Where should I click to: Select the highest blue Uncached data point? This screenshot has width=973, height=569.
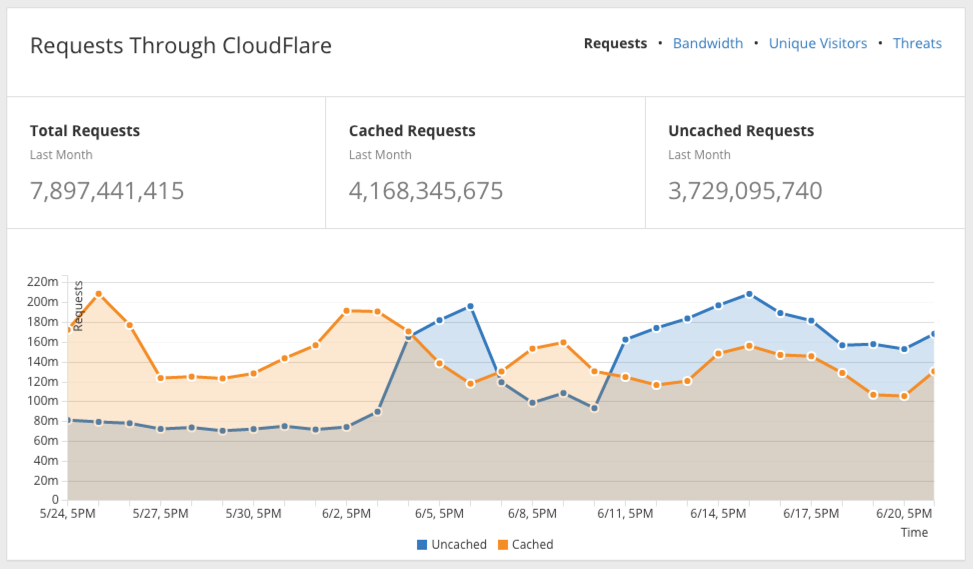coord(749,294)
